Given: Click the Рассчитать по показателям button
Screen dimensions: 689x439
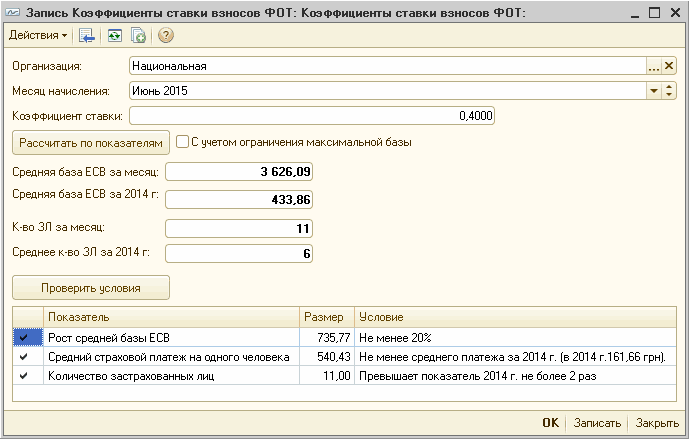Looking at the screenshot, I should 91,143.
